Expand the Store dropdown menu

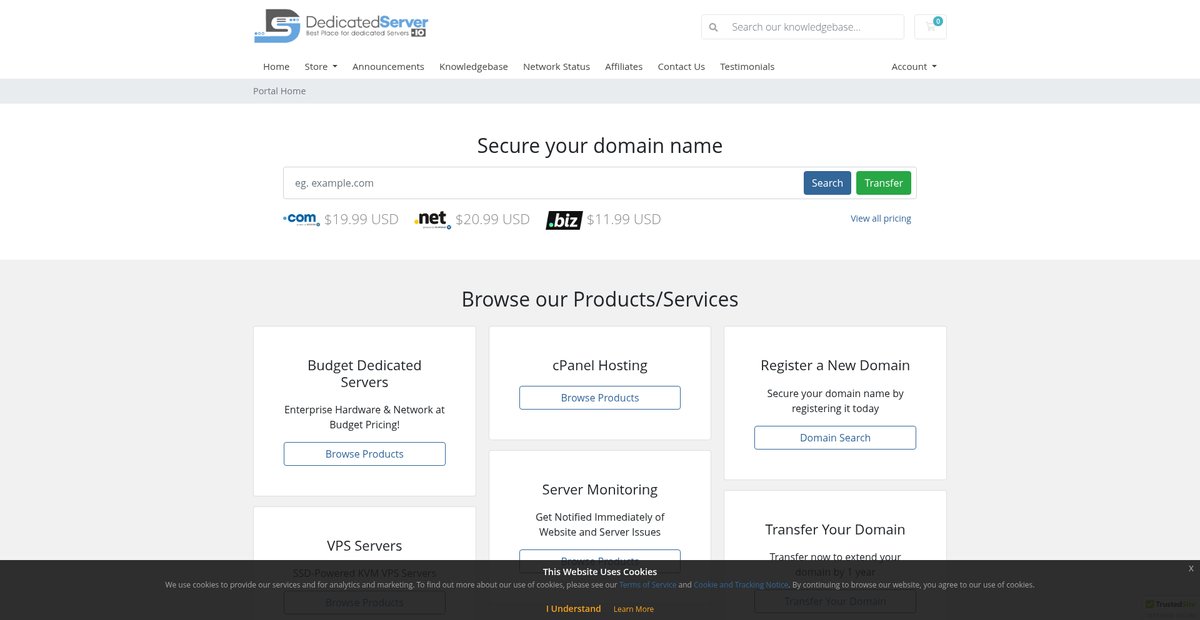[321, 67]
